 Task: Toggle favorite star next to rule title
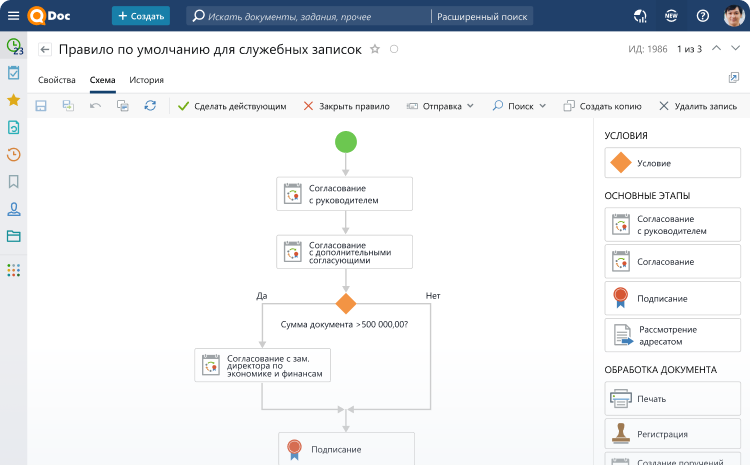pyautogui.click(x=375, y=49)
